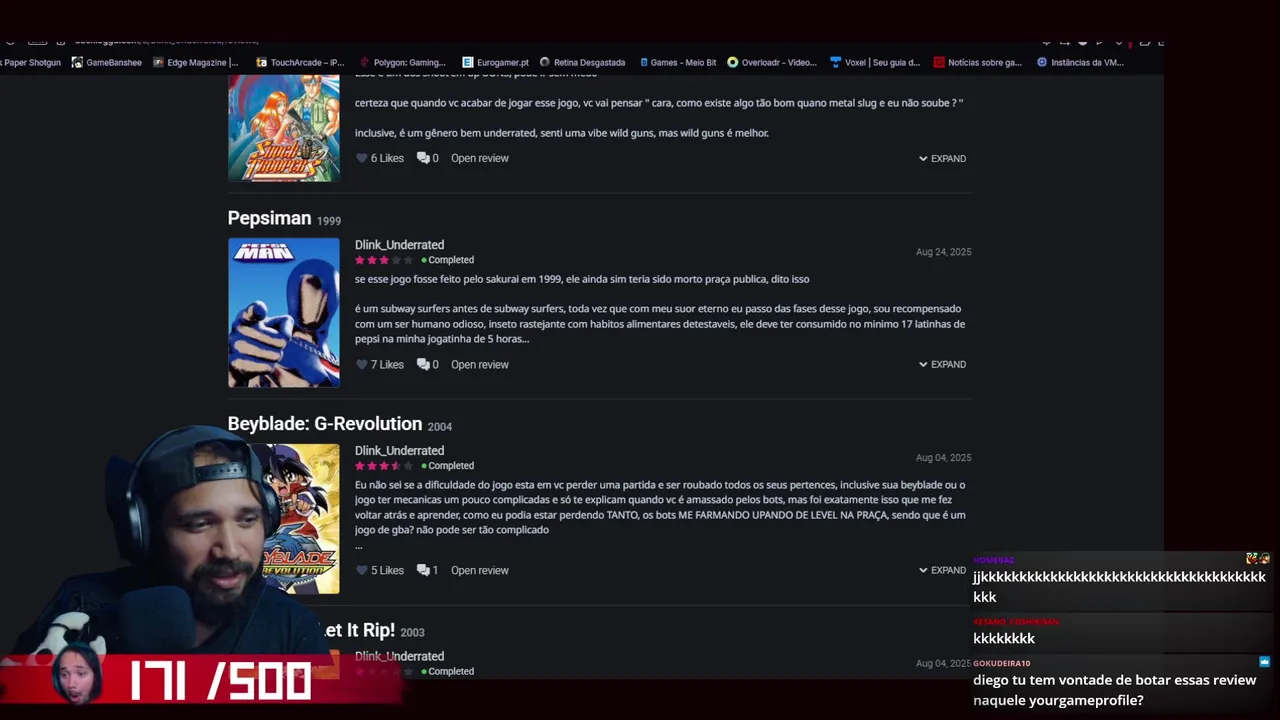1280x720 pixels.
Task: Open review link for Beyblade G-Revolution
Action: [x=479, y=570]
